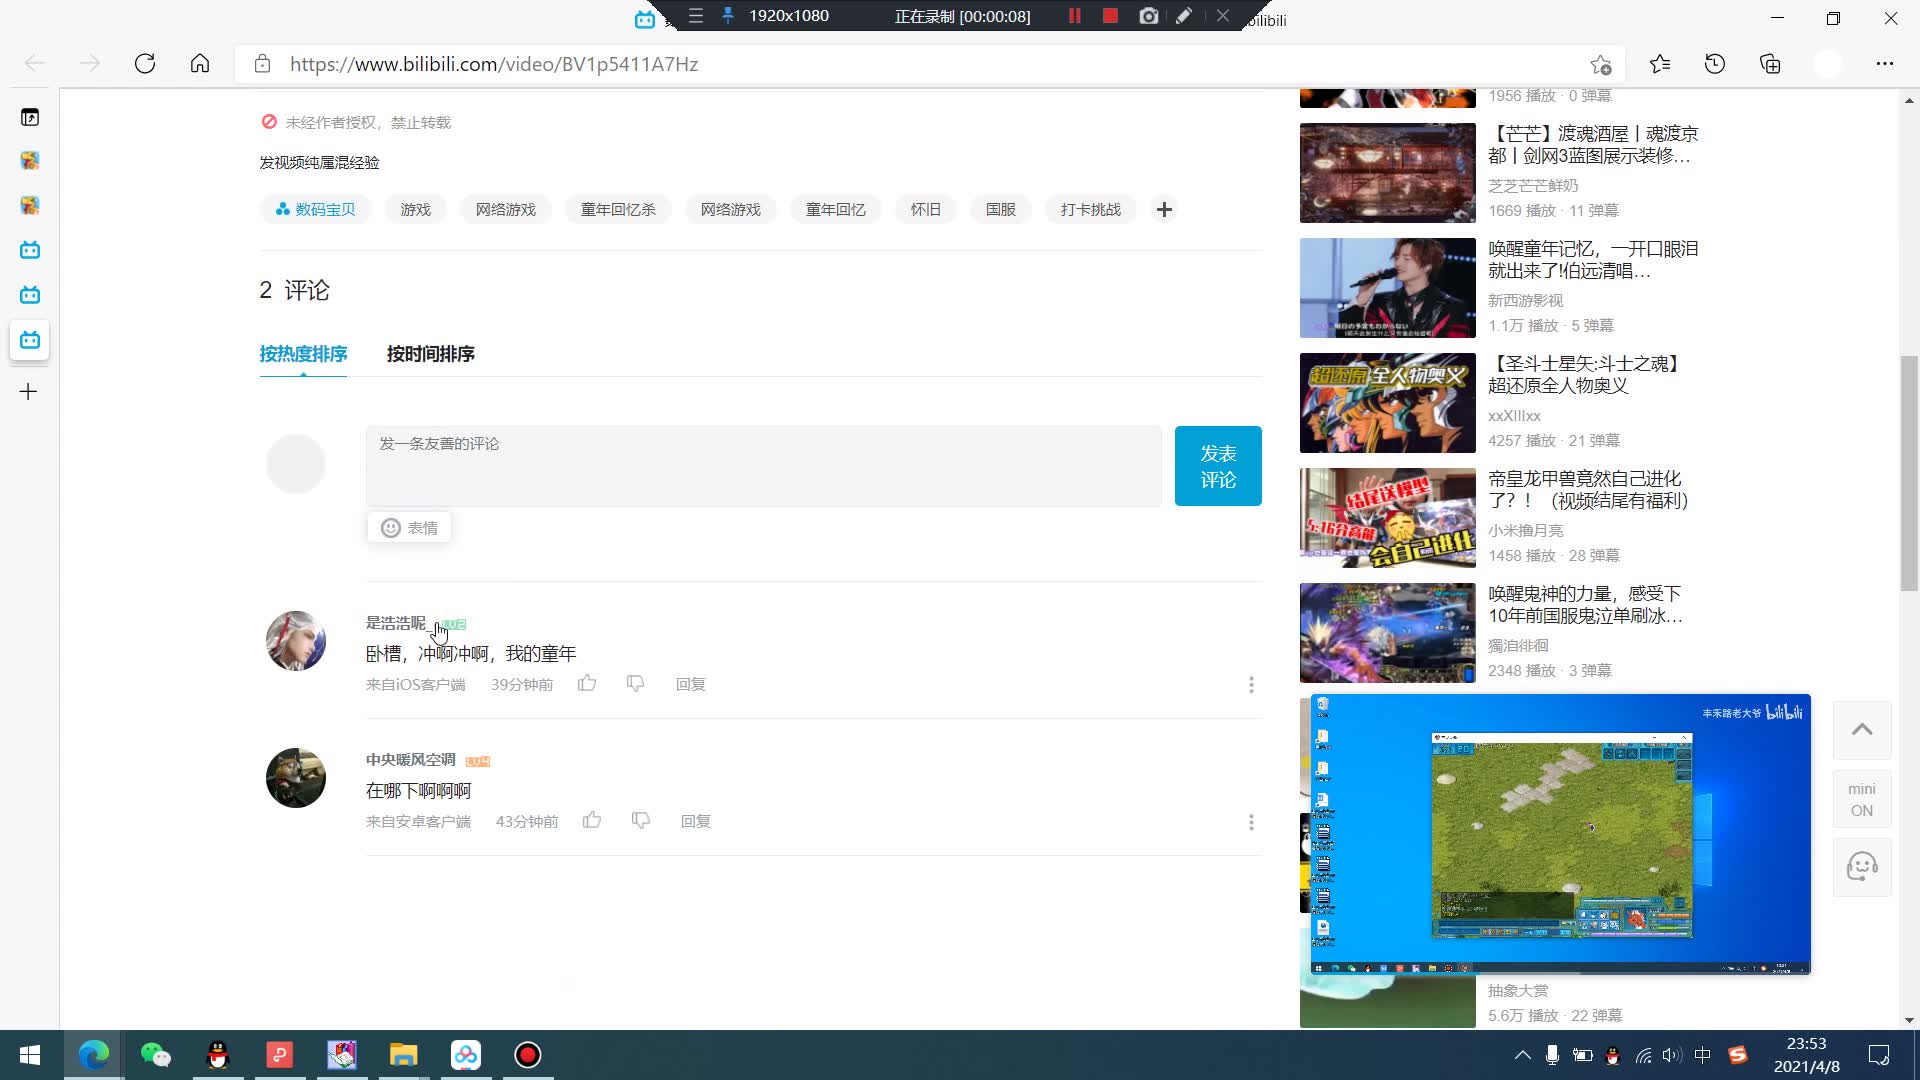Focus the comment text box

[763, 466]
